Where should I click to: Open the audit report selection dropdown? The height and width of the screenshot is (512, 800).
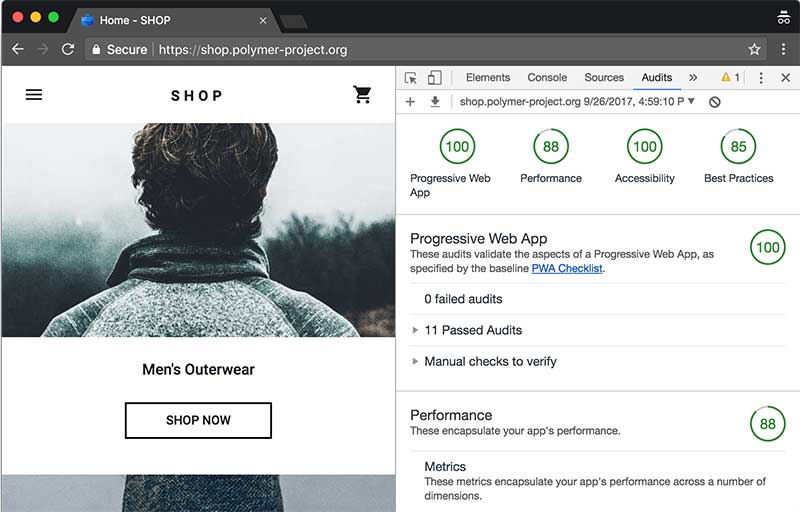[x=690, y=102]
